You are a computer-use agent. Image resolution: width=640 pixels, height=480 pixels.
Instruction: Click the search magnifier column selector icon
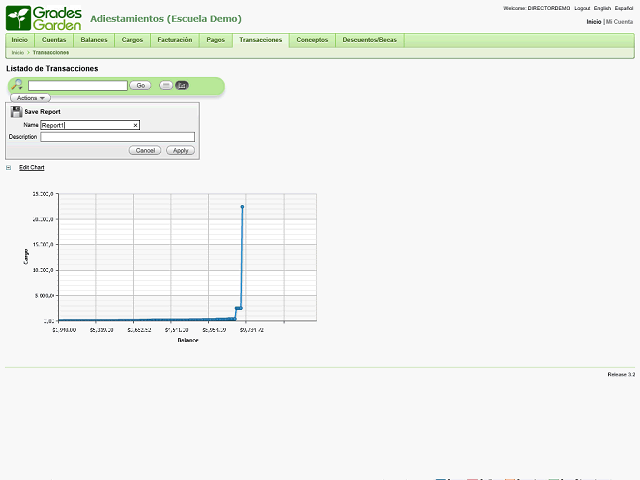(x=17, y=85)
